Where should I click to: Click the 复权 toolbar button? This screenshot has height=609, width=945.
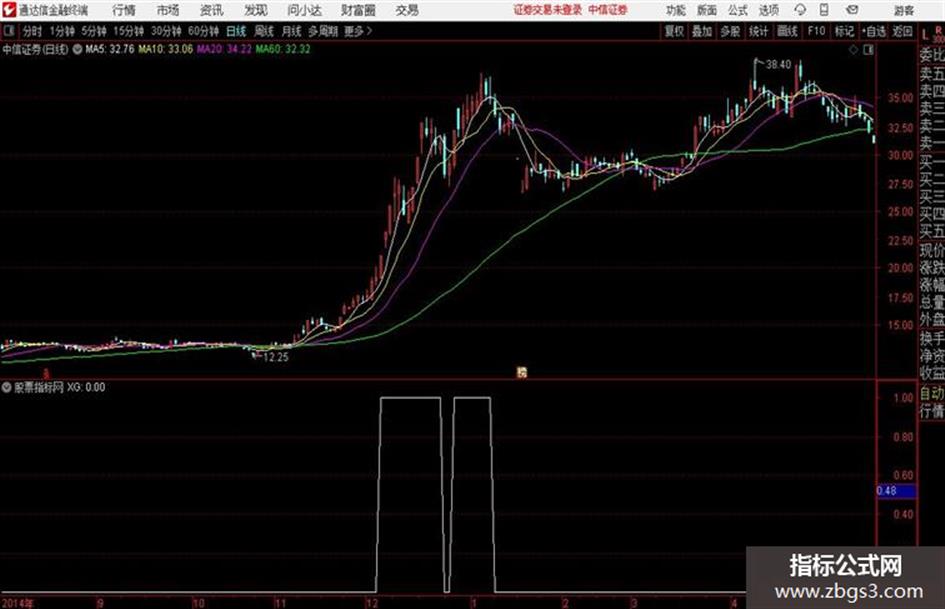coord(674,31)
